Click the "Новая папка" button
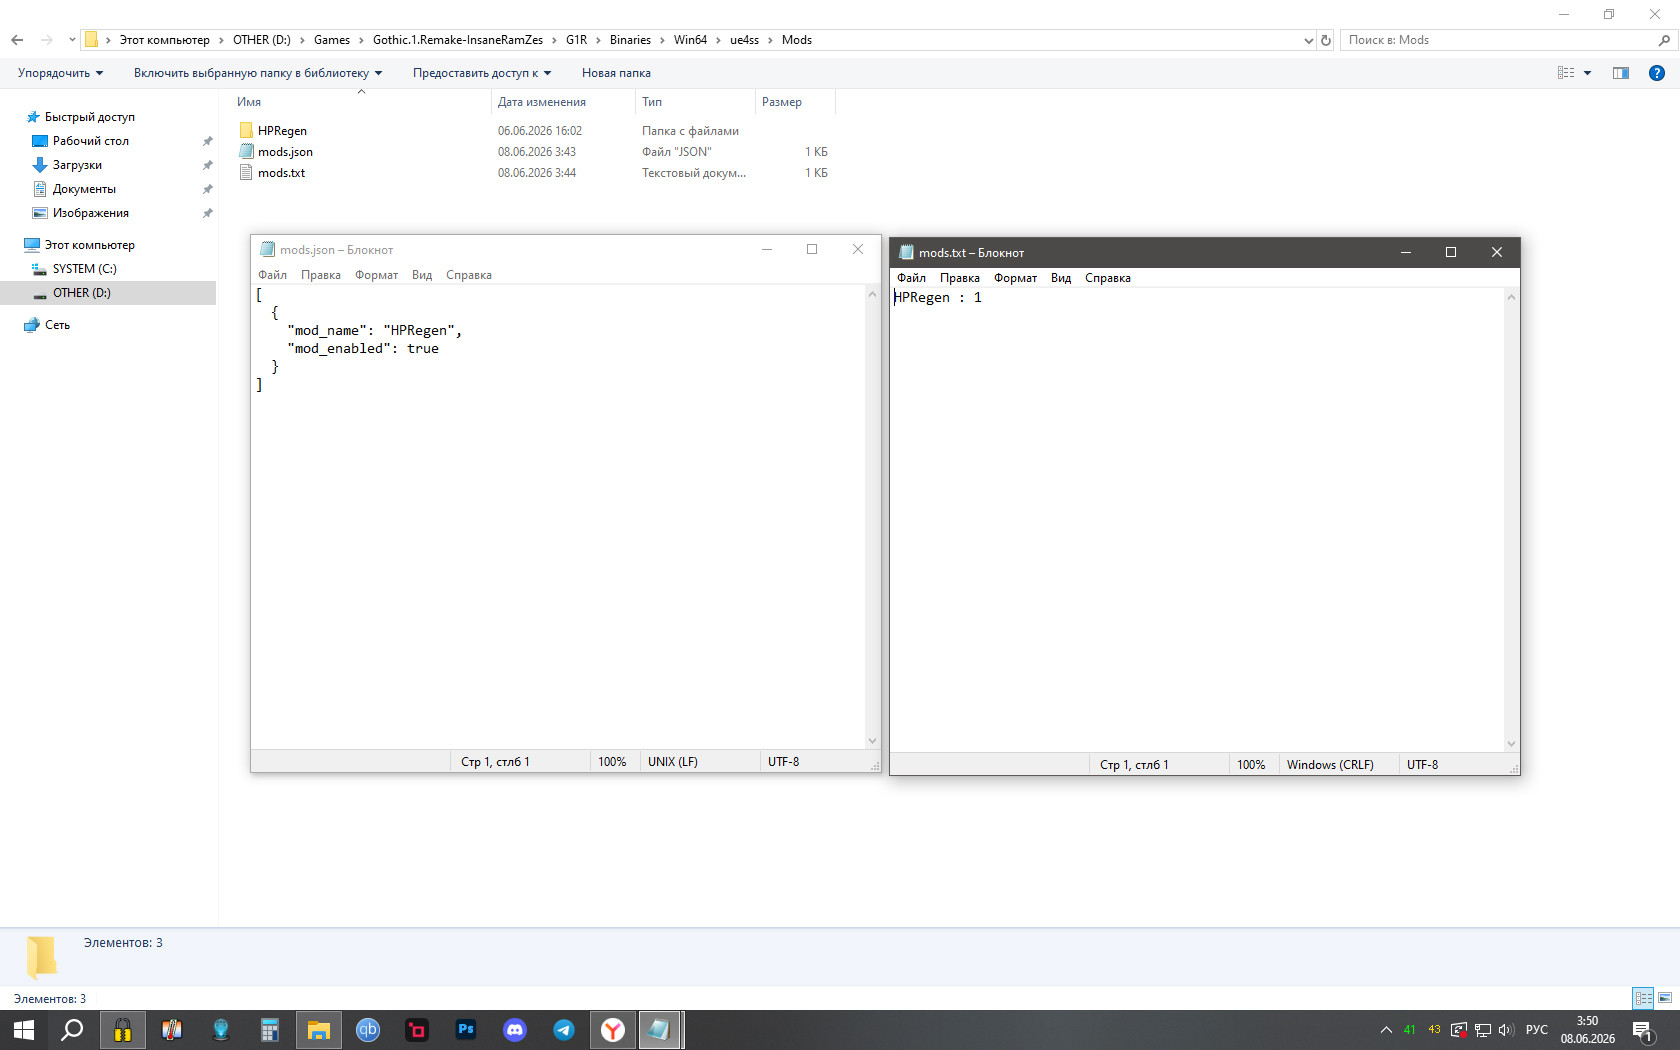Image resolution: width=1680 pixels, height=1050 pixels. click(616, 73)
